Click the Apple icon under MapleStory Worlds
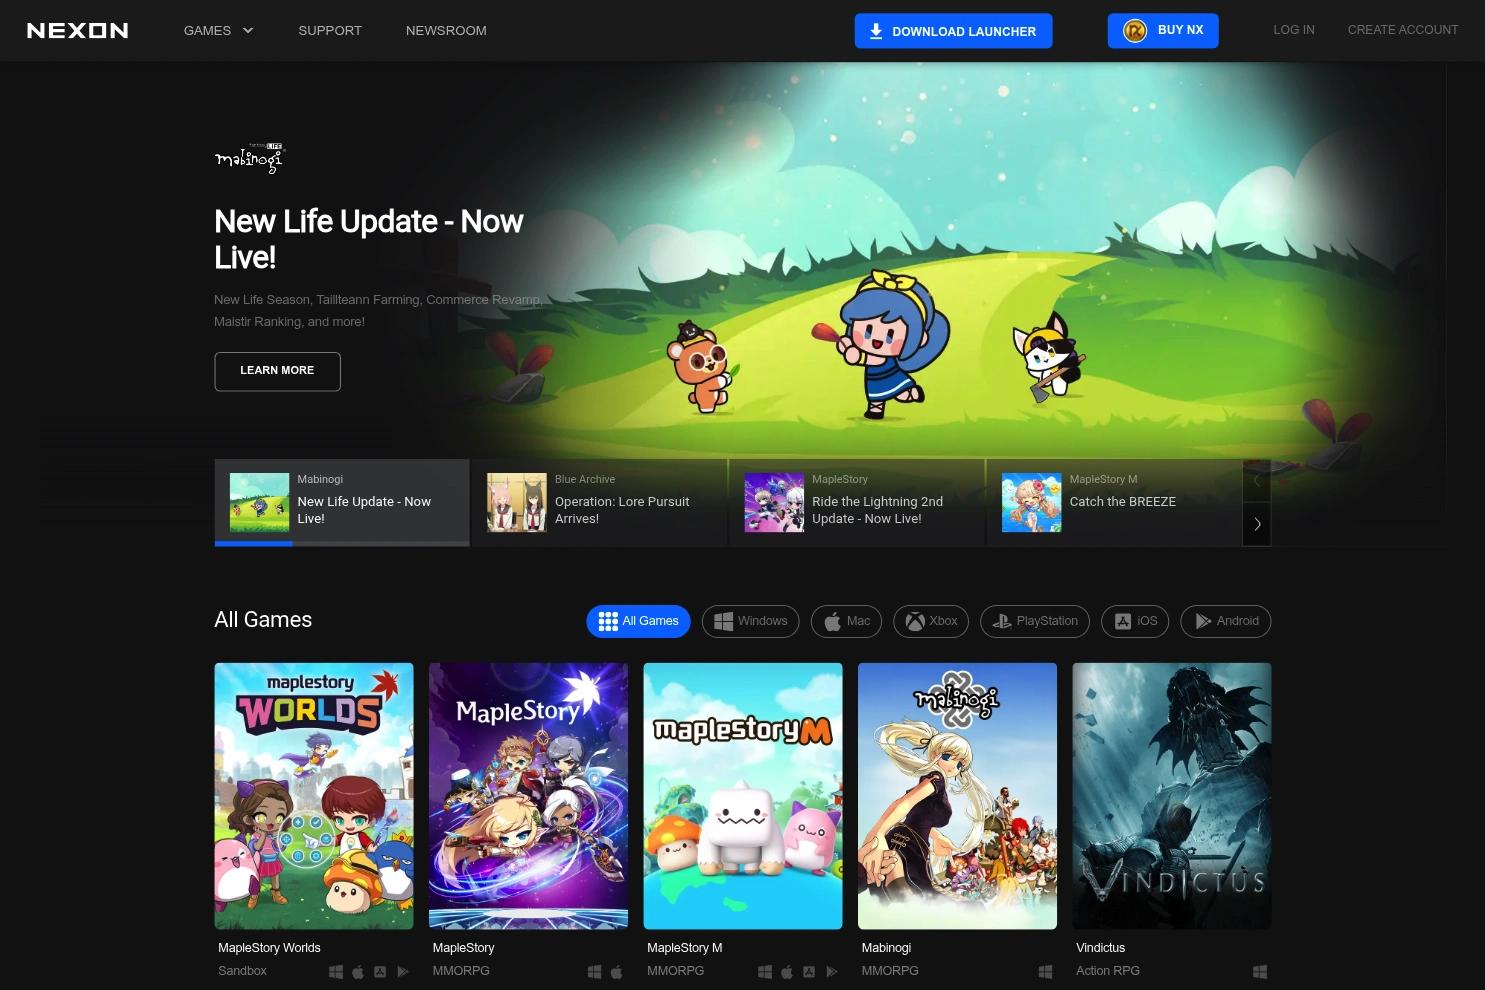This screenshot has height=990, width=1485. [x=358, y=972]
